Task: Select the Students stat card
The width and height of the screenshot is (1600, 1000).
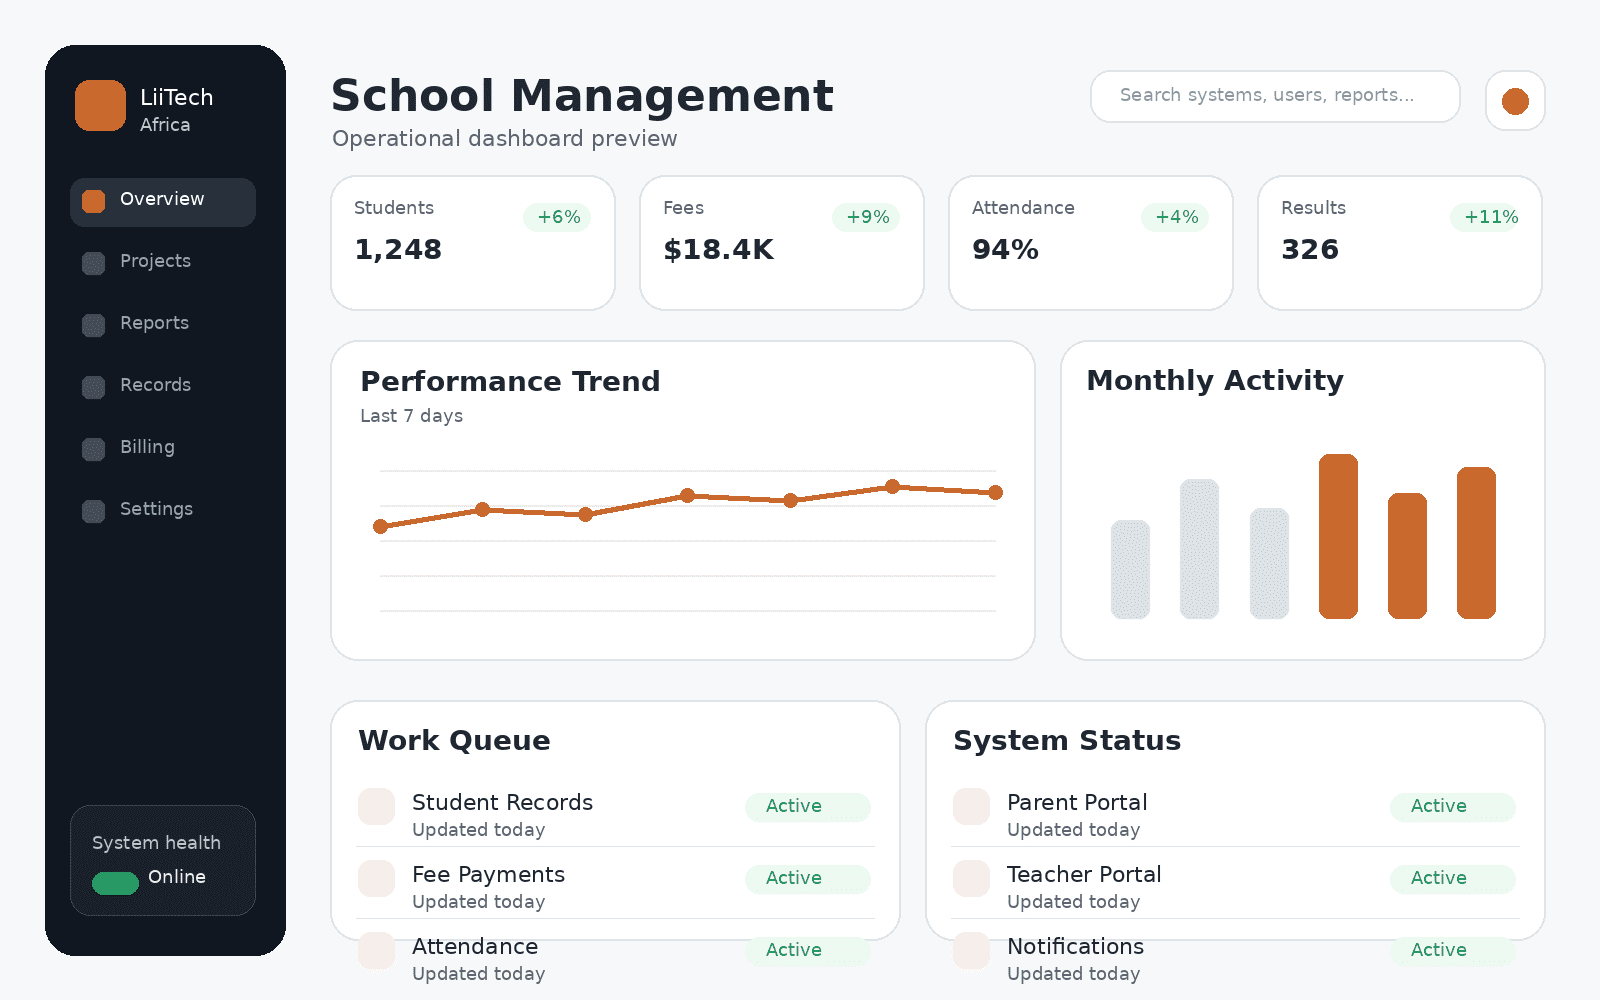Action: click(473, 243)
